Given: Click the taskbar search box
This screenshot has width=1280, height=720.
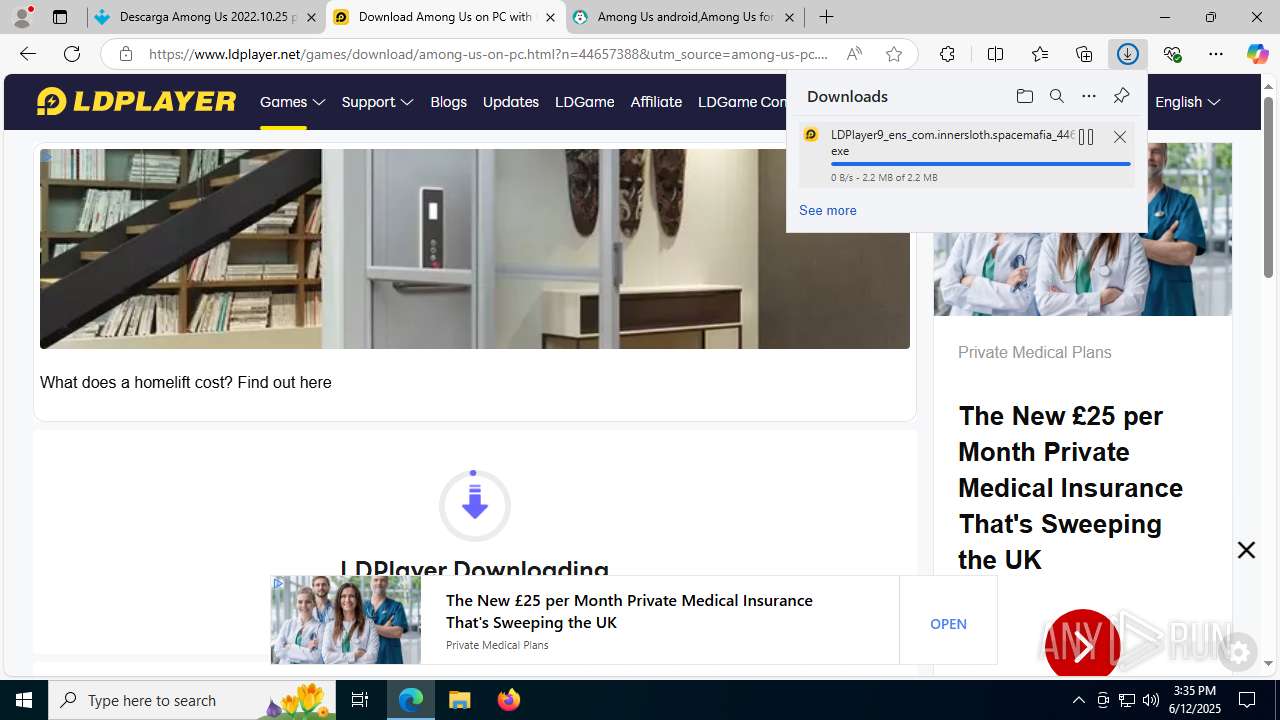Looking at the screenshot, I should (x=192, y=700).
